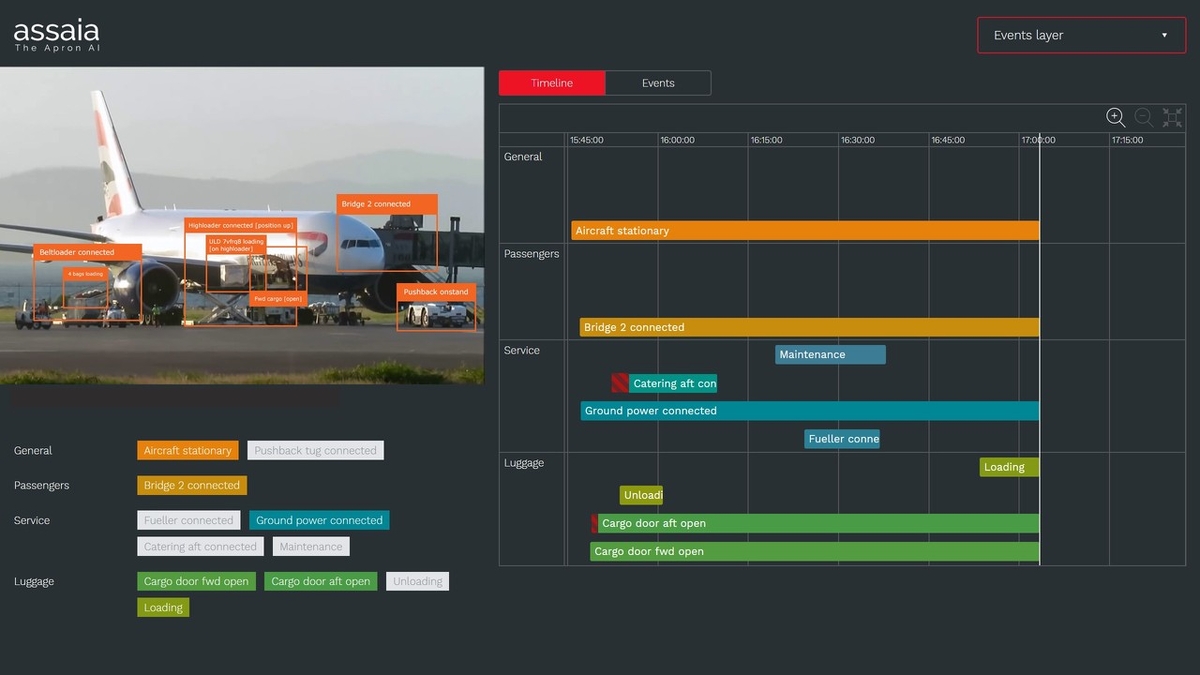Click the zoom out magnifier icon
Image resolution: width=1200 pixels, height=675 pixels.
1144,118
